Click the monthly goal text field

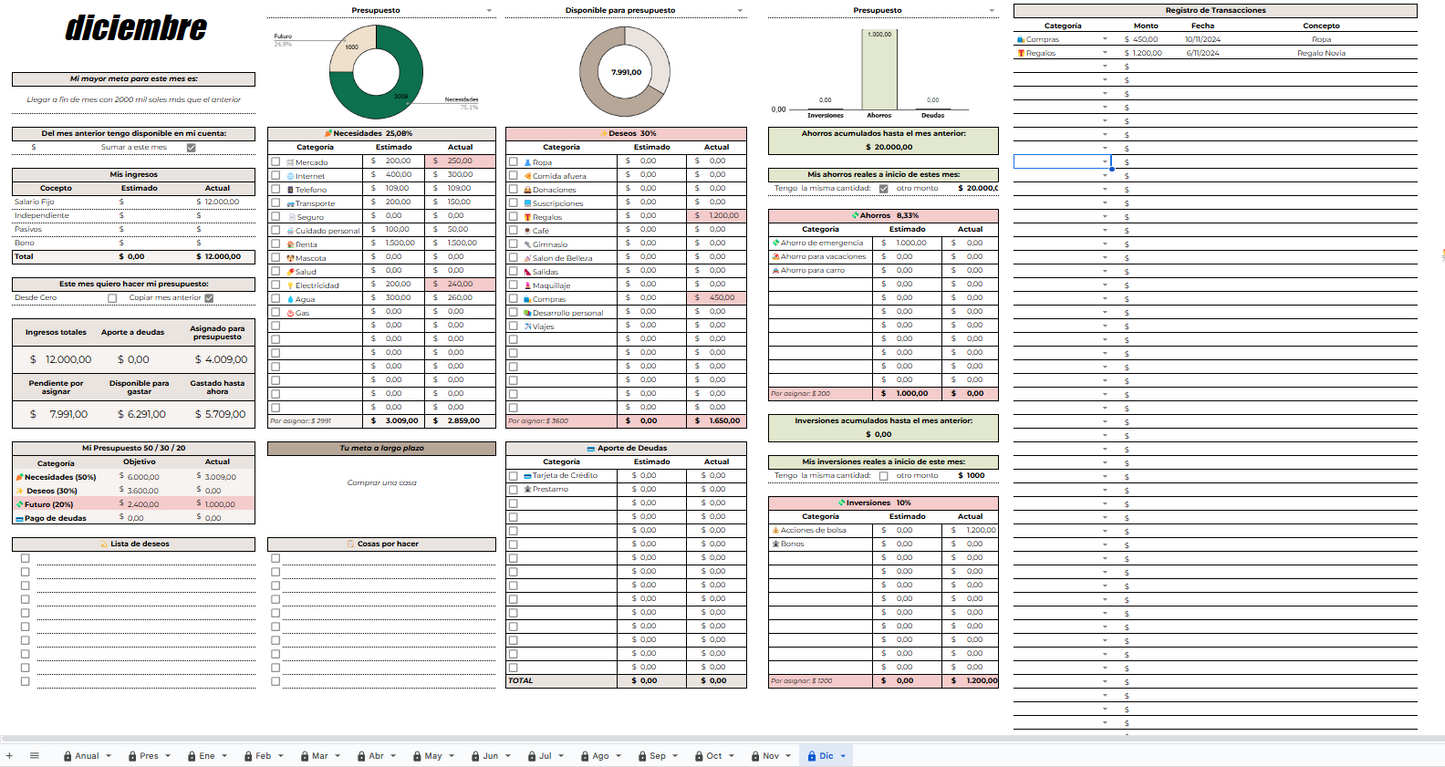coord(133,100)
